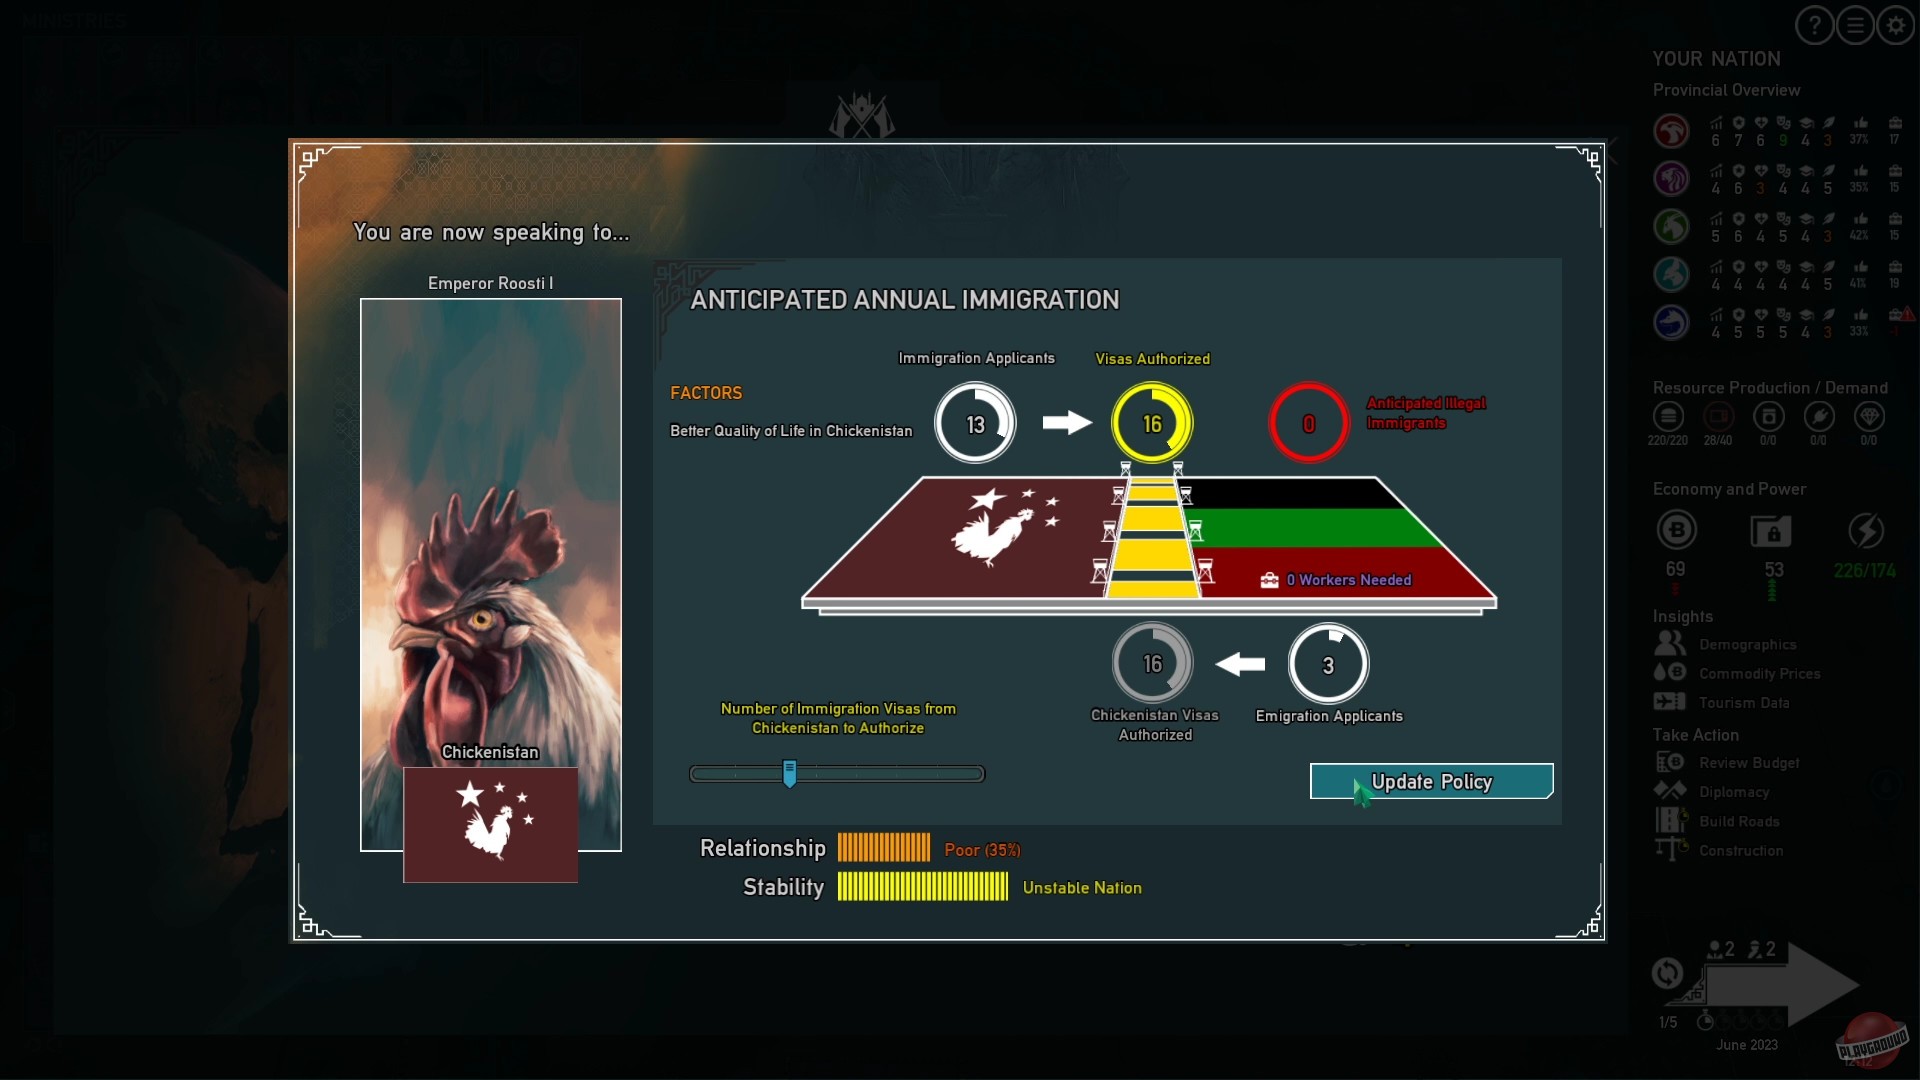The height and width of the screenshot is (1080, 1920).
Task: Open the help question mark button
Action: pyautogui.click(x=1813, y=25)
